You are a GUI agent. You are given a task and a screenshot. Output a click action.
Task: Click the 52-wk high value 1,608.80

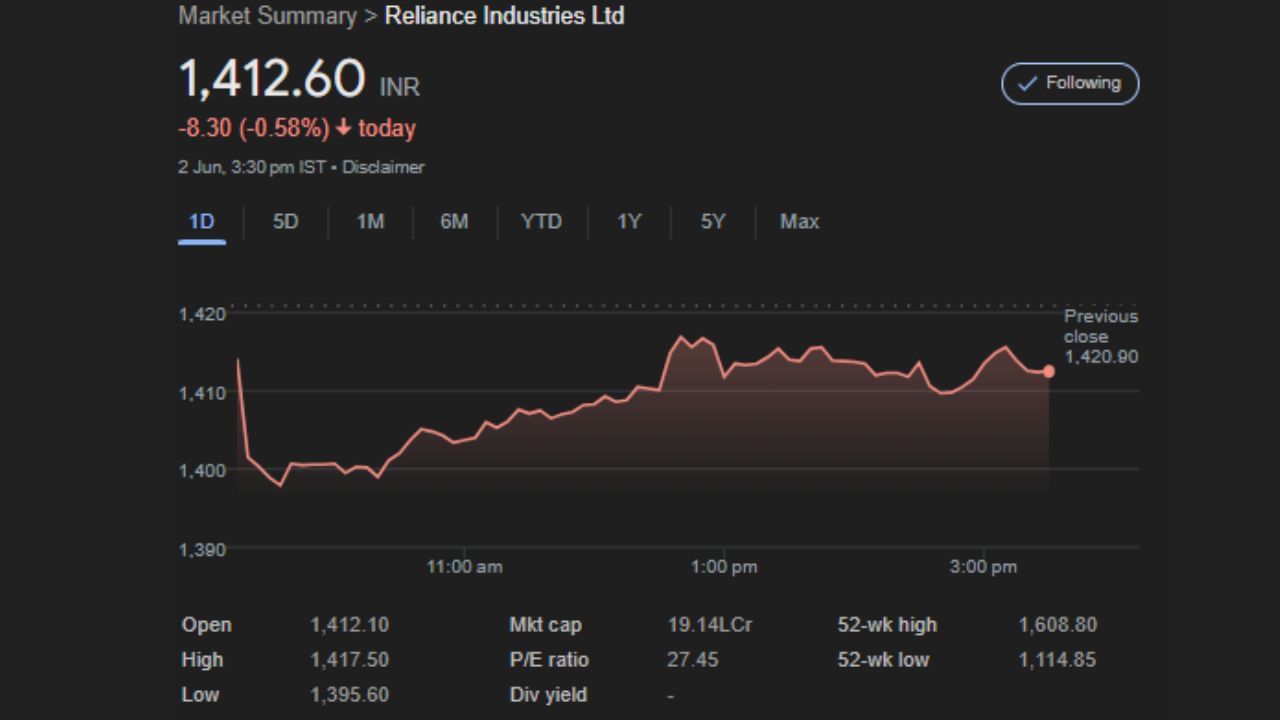(x=1058, y=625)
